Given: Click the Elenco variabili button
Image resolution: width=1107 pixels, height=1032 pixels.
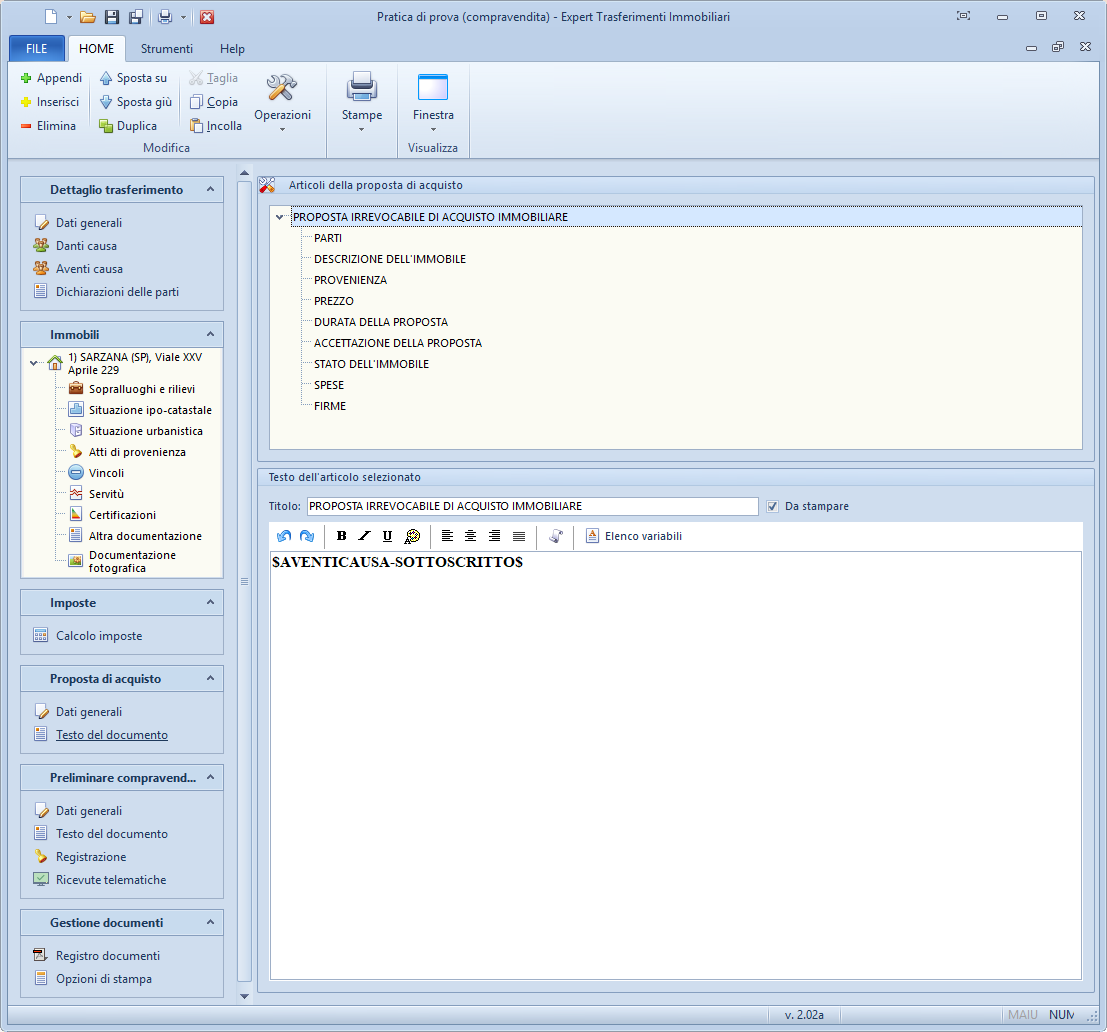Looking at the screenshot, I should (x=634, y=536).
